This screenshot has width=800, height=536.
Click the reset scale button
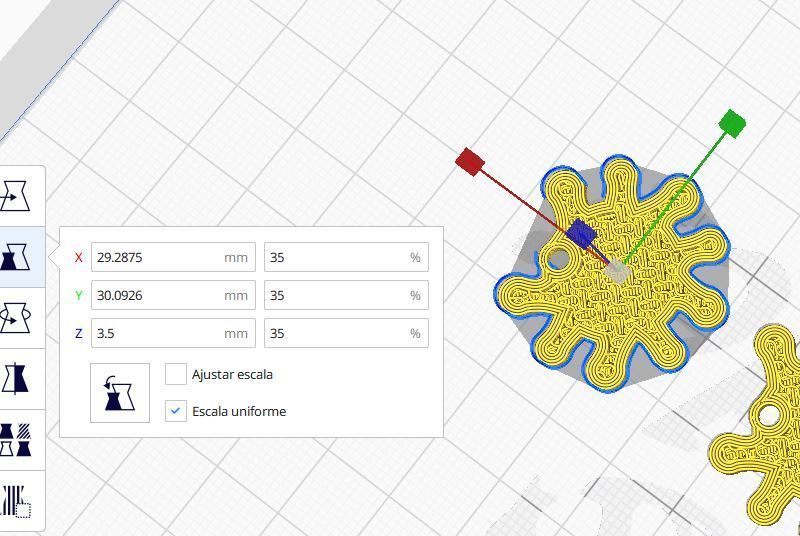point(120,393)
